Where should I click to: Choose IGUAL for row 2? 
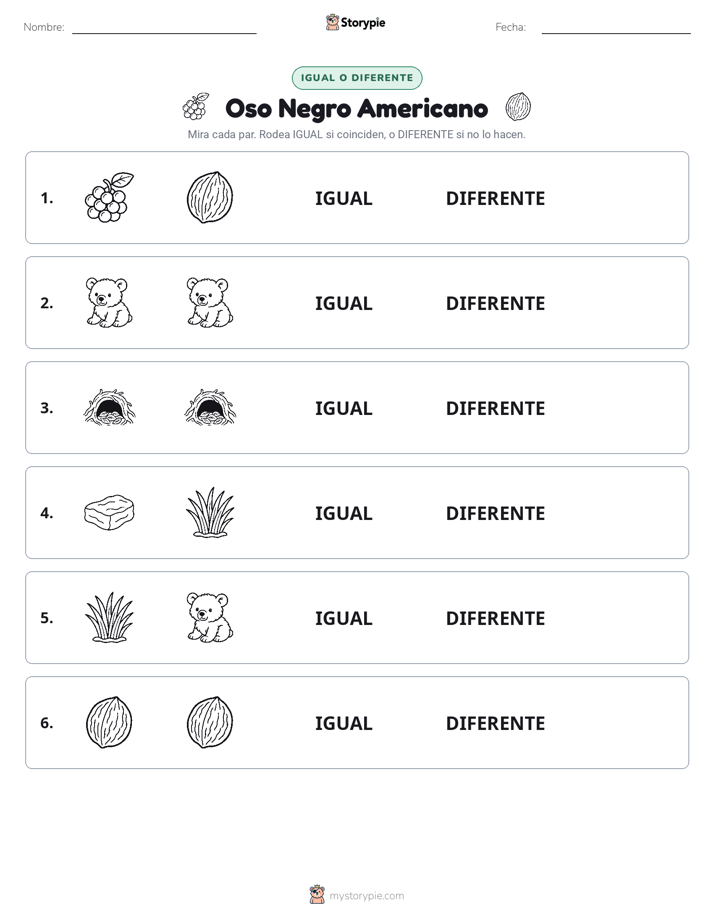click(x=343, y=303)
